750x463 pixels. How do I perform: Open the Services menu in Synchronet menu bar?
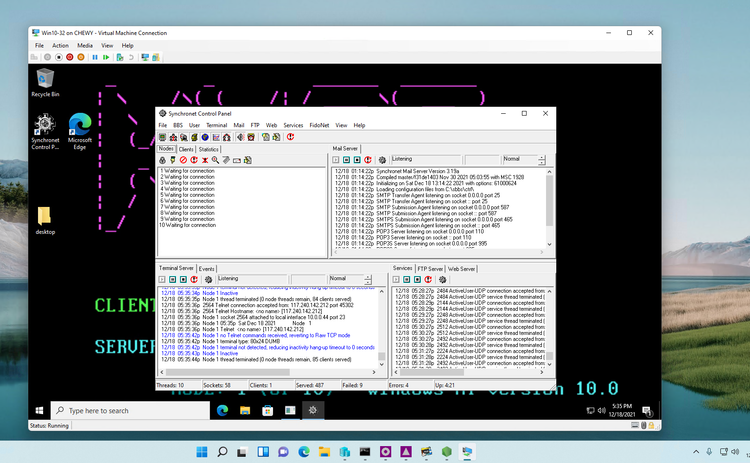point(293,125)
